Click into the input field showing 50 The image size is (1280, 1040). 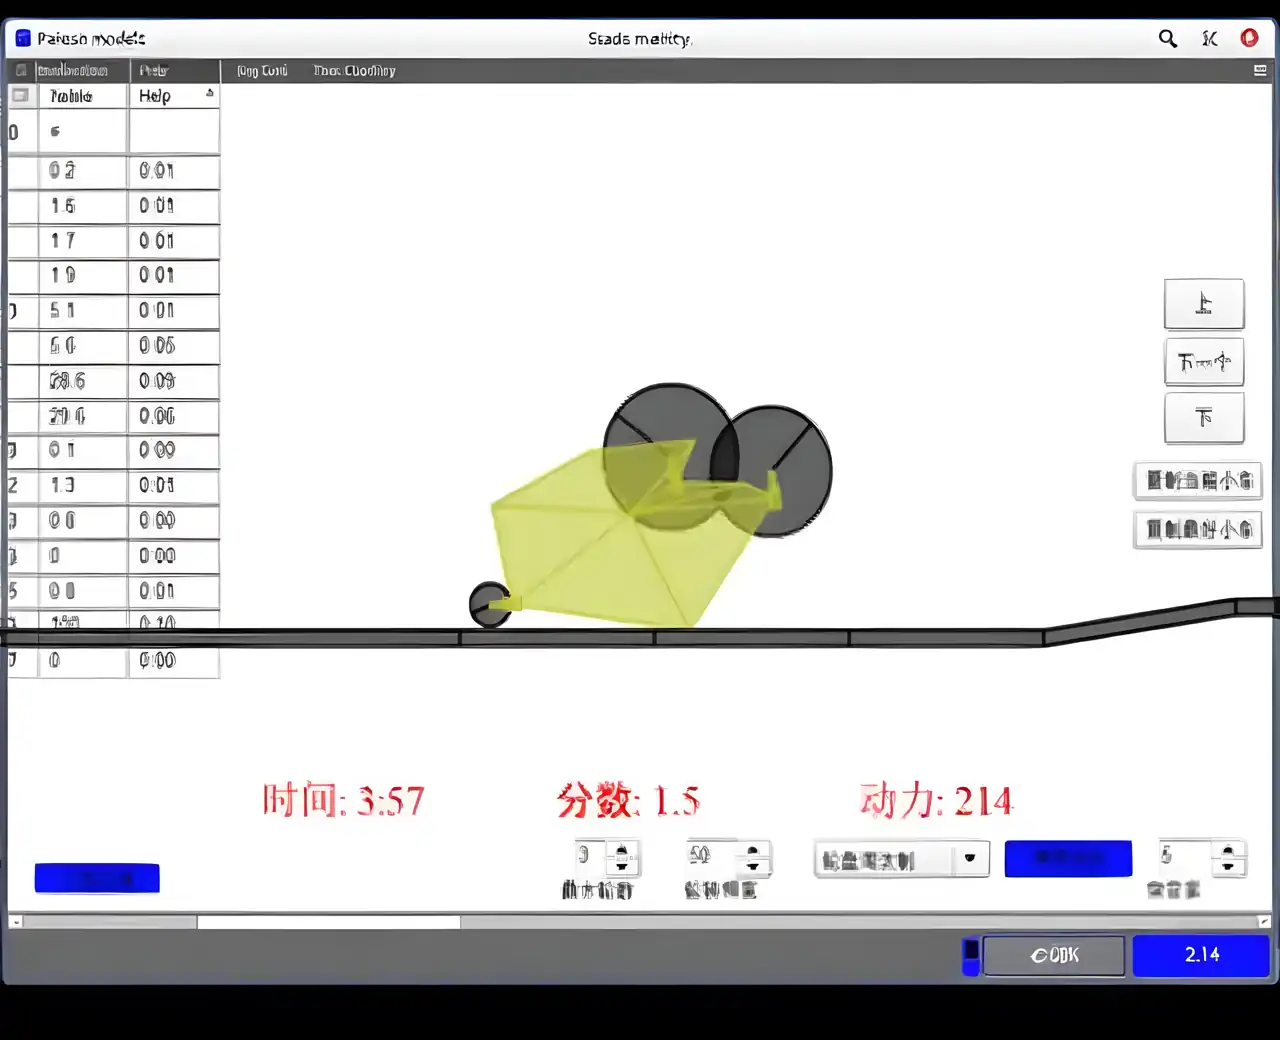pyautogui.click(x=711, y=857)
